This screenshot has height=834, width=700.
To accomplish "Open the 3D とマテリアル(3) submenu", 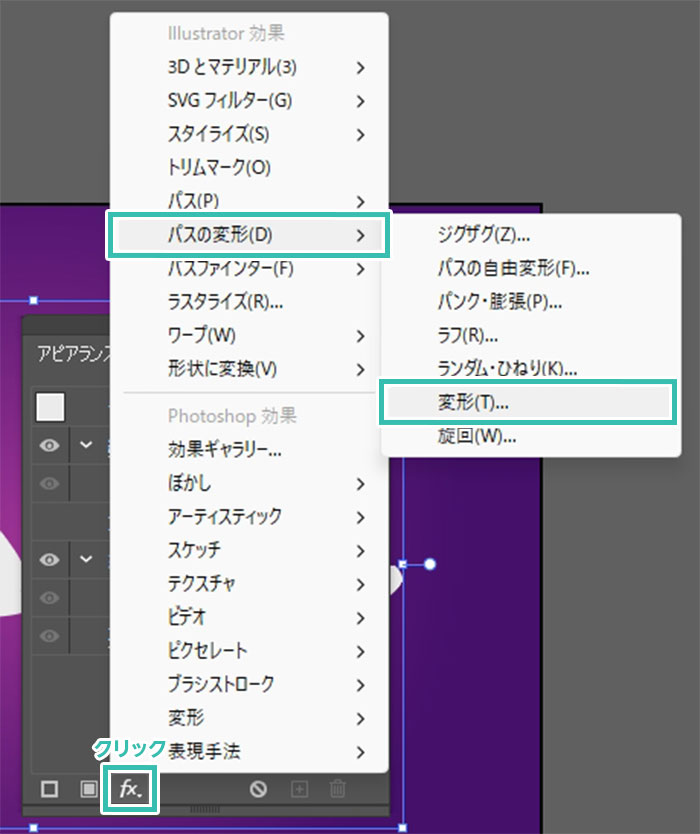I will point(249,67).
